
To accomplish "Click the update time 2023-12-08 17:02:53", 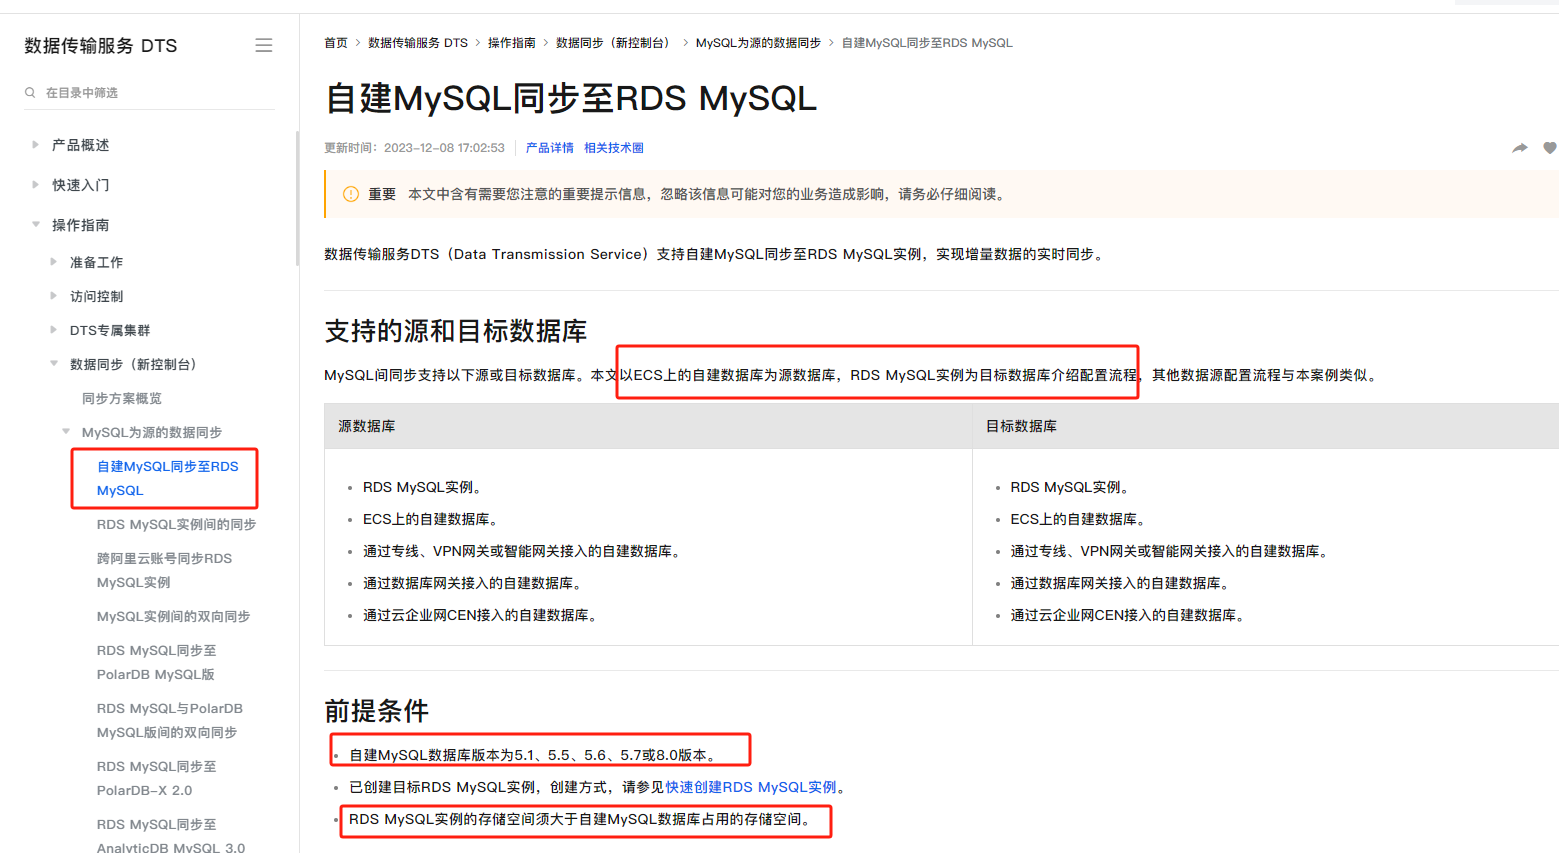I will click(x=444, y=148).
